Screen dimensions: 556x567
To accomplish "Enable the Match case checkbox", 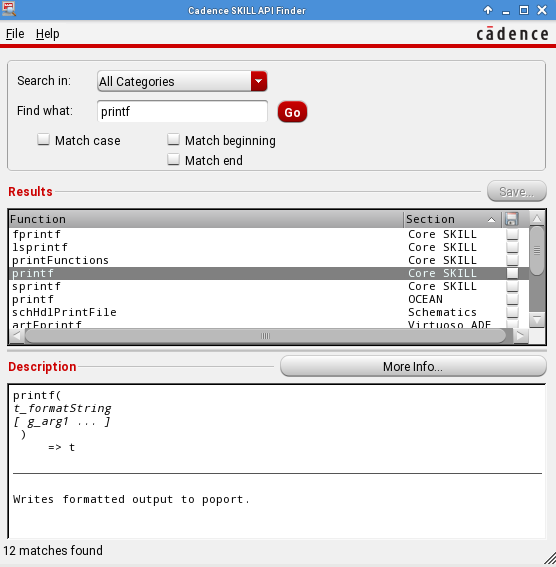I will pos(43,139).
